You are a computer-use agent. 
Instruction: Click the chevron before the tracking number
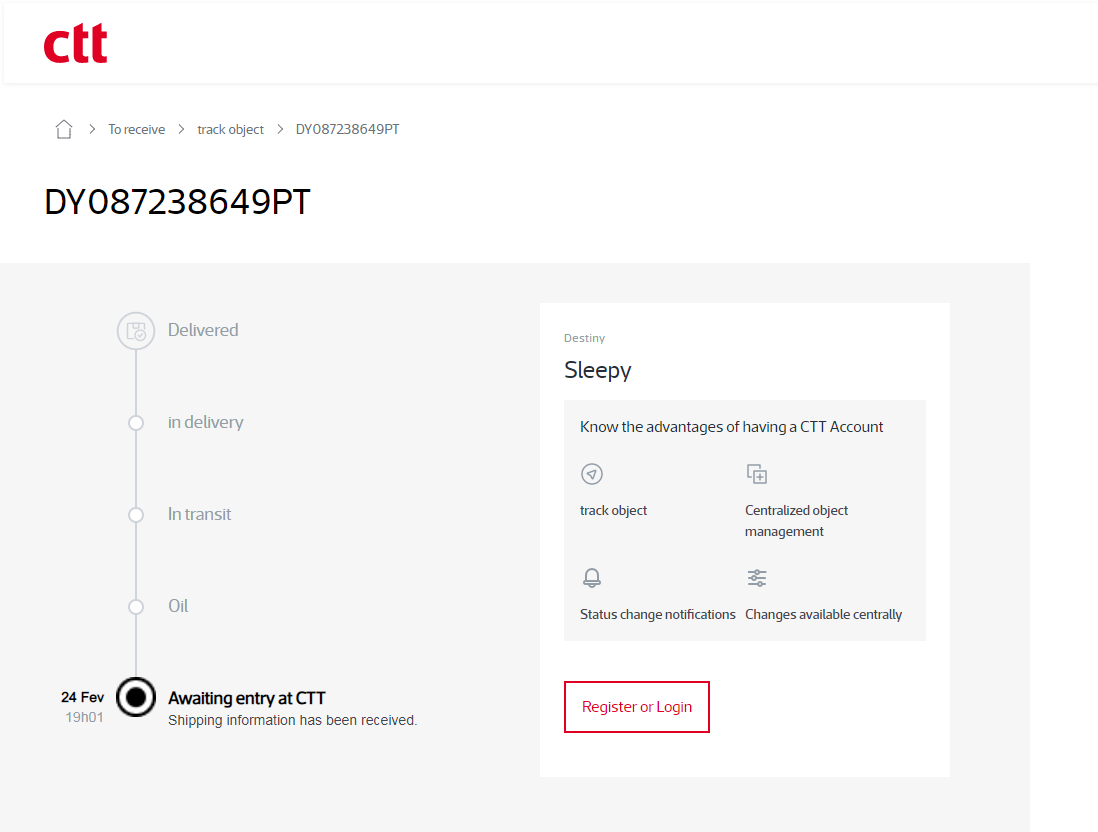click(280, 129)
